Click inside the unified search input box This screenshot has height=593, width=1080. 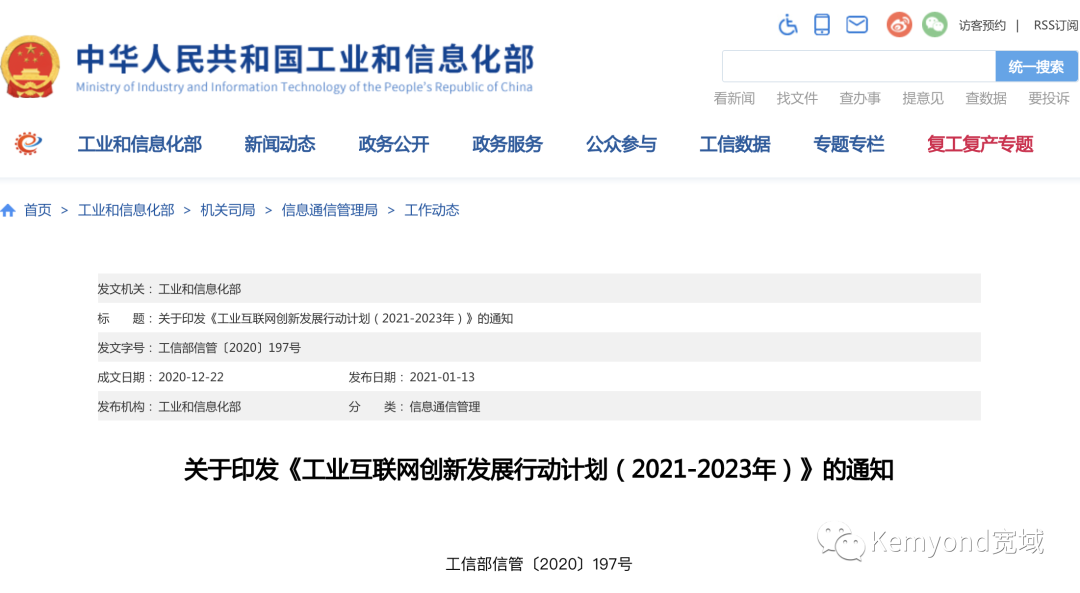(858, 66)
